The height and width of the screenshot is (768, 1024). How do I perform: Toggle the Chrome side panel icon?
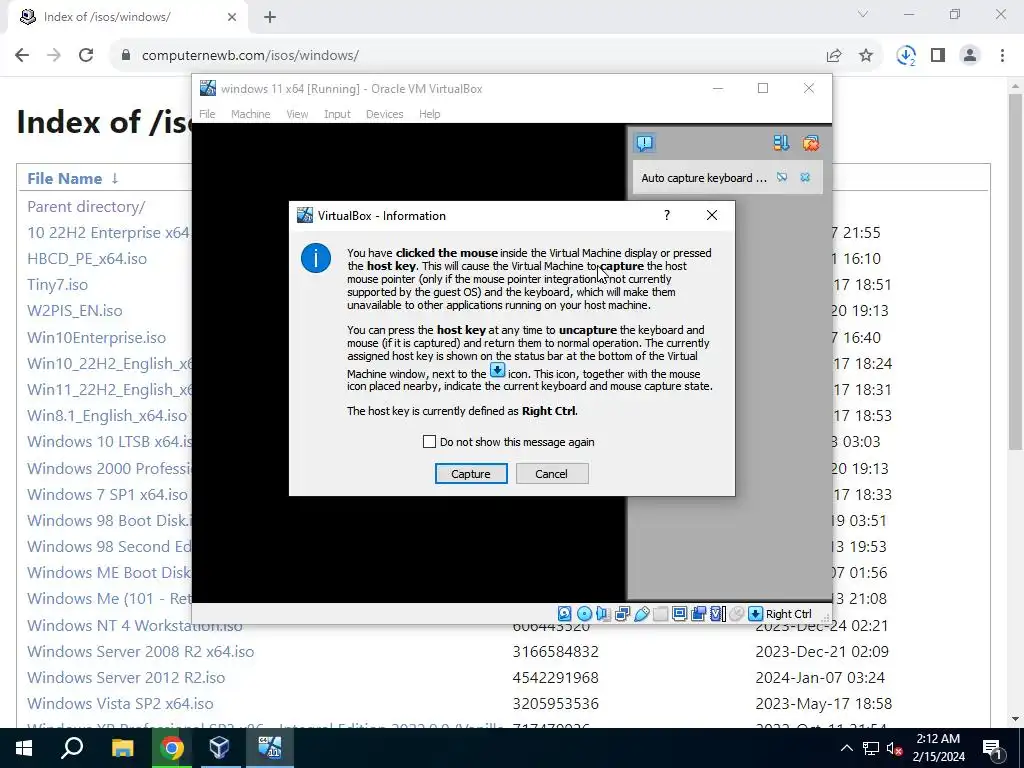pos(938,56)
